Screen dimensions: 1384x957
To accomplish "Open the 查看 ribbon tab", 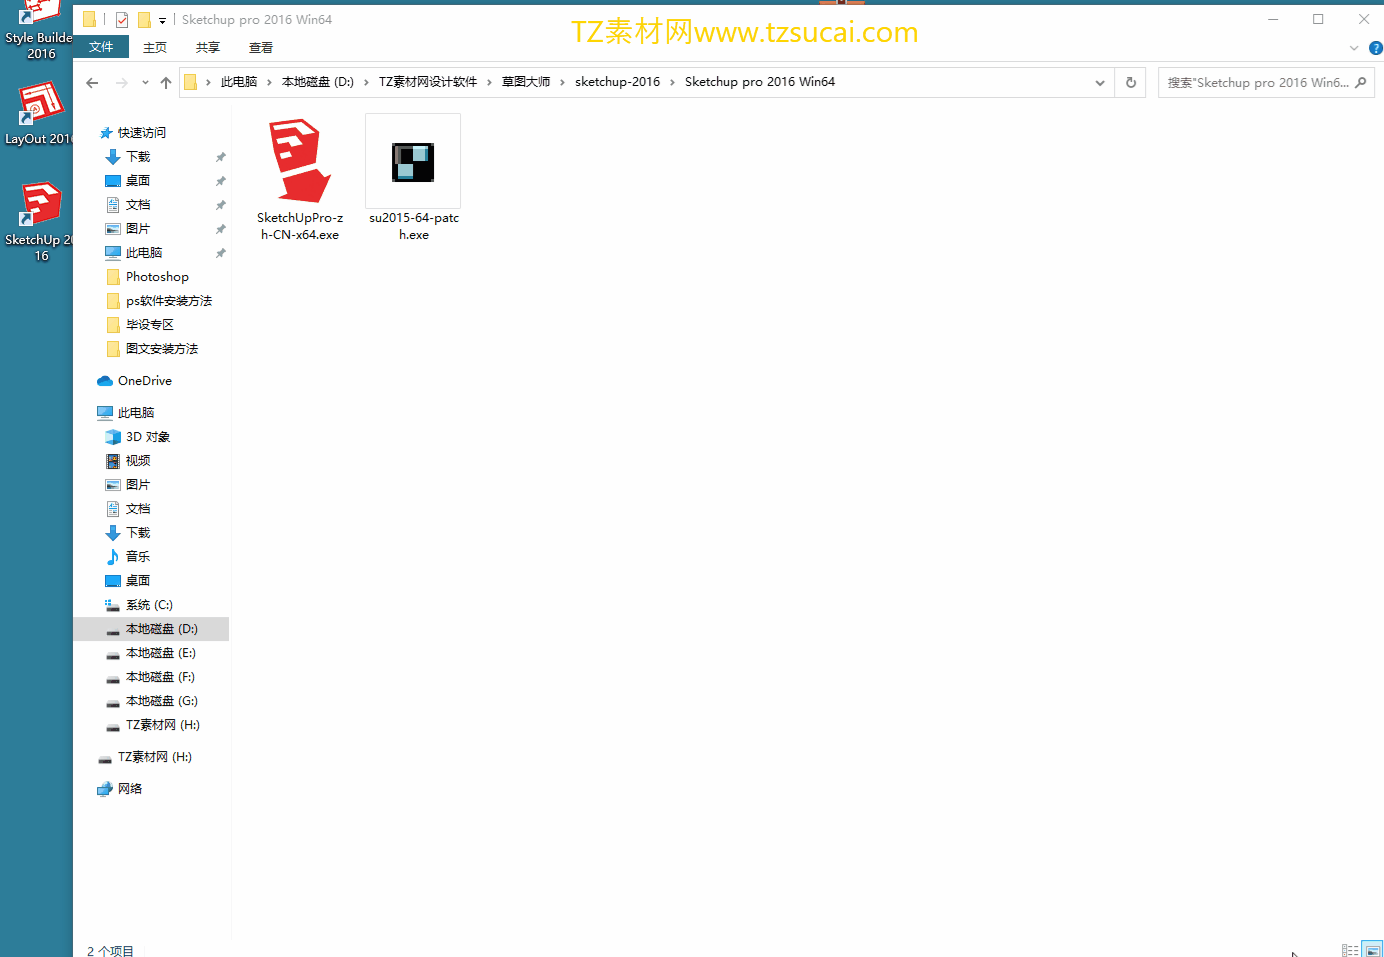I will pos(261,47).
